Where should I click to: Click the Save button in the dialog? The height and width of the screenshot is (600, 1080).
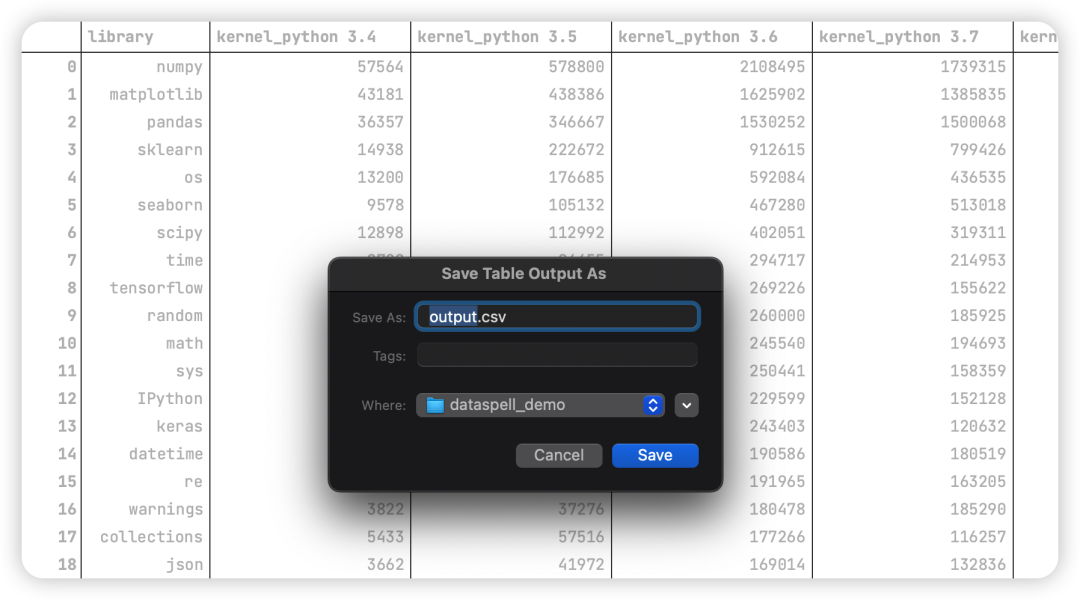(655, 455)
